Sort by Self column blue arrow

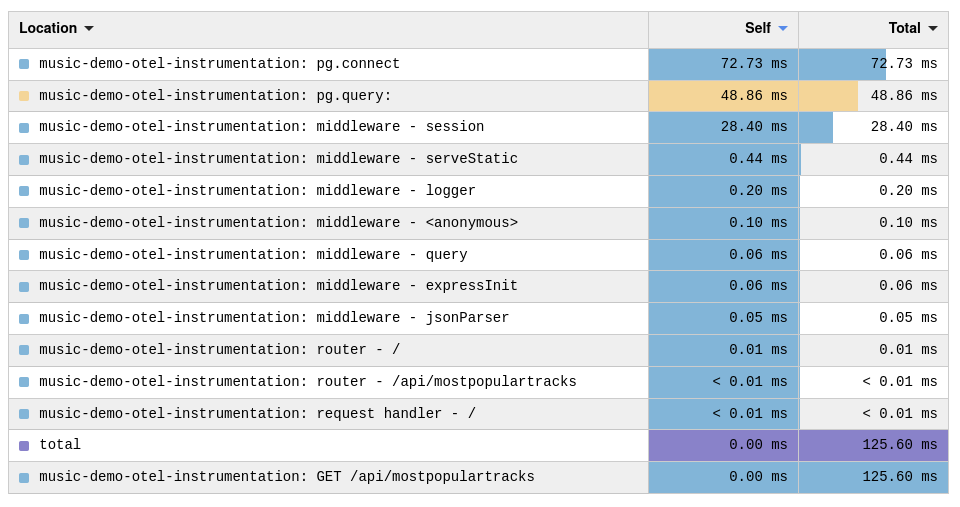[782, 29]
